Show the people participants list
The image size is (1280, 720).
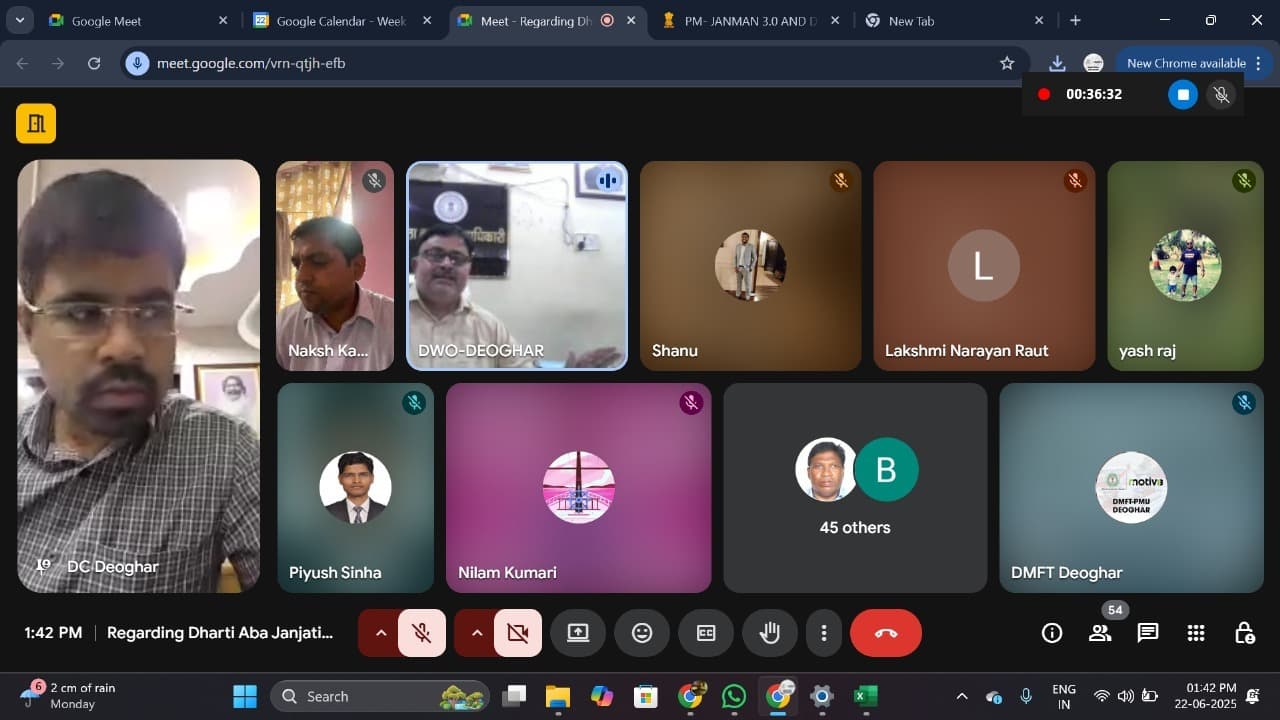pyautogui.click(x=1100, y=633)
